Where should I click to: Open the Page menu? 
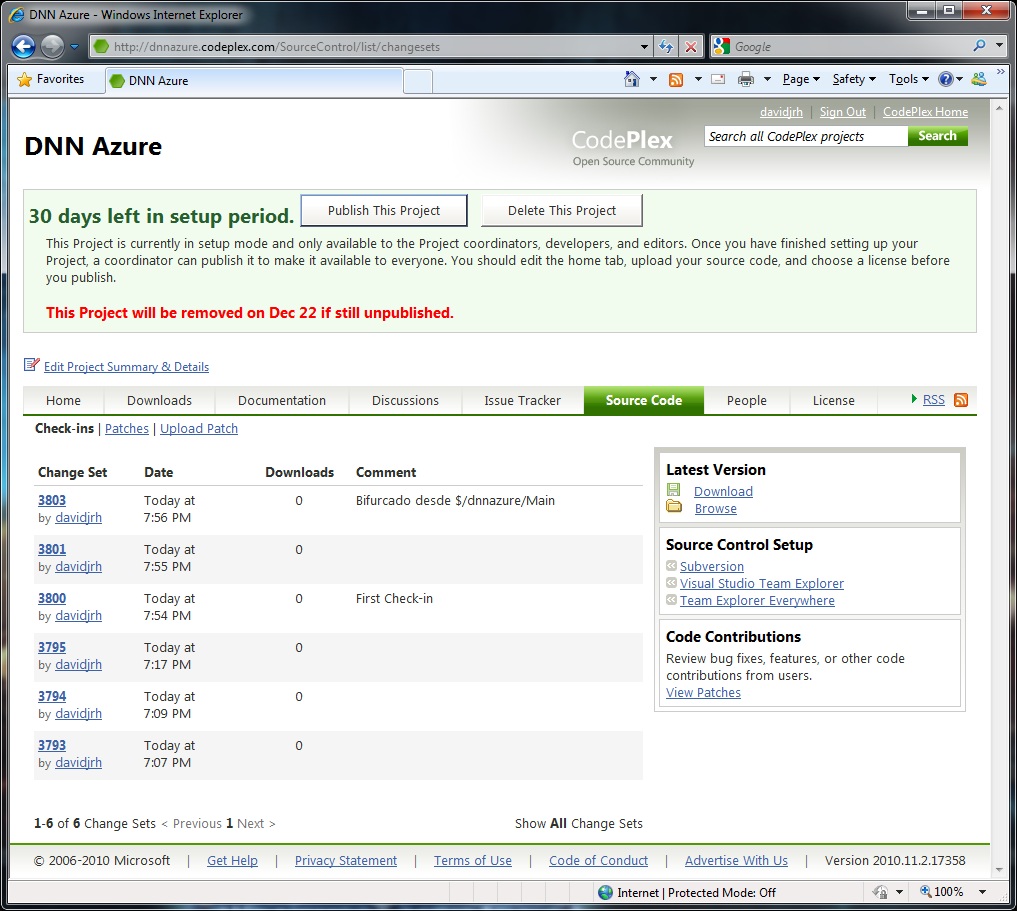(801, 79)
